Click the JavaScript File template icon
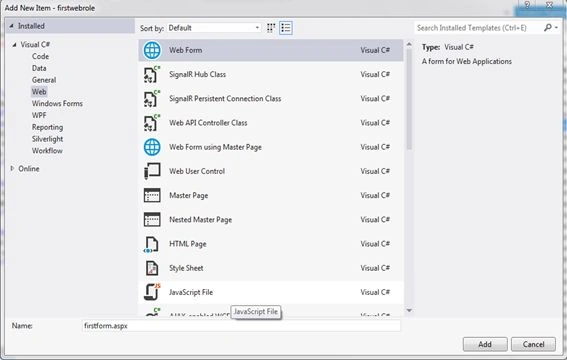The image size is (567, 360). pos(152,292)
